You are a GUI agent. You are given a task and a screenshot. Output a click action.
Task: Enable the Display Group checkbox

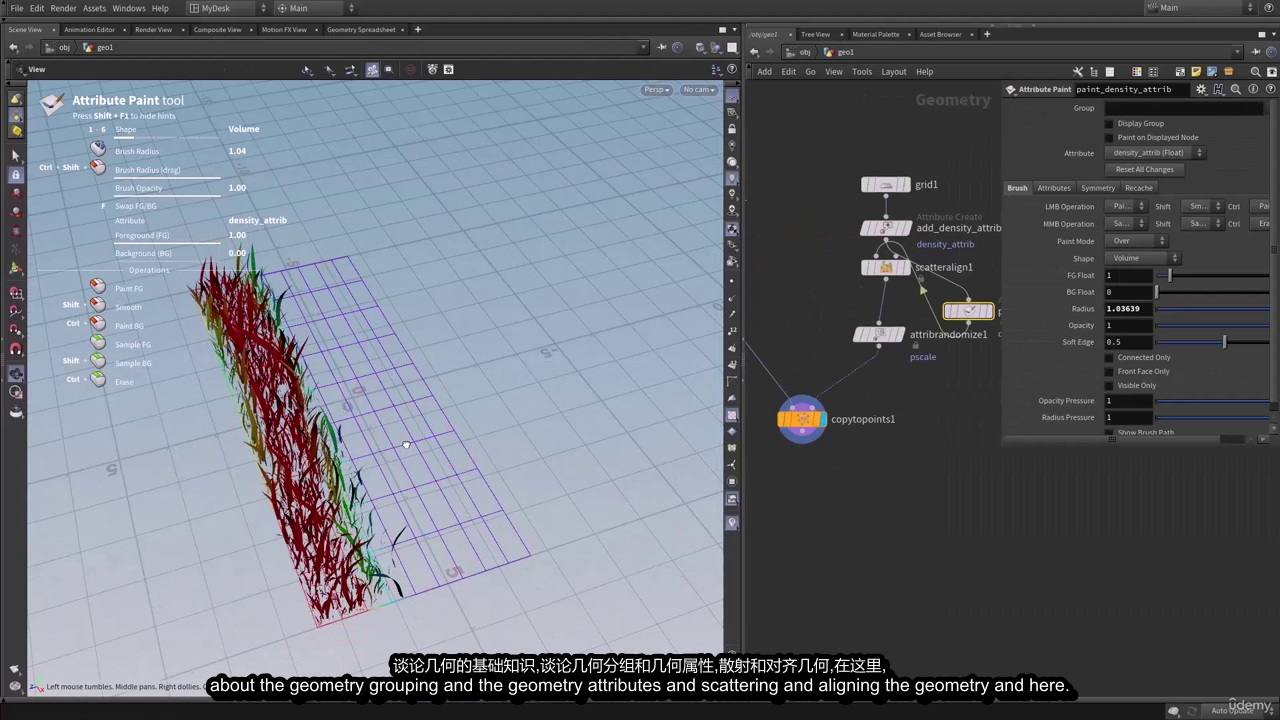tap(1109, 124)
